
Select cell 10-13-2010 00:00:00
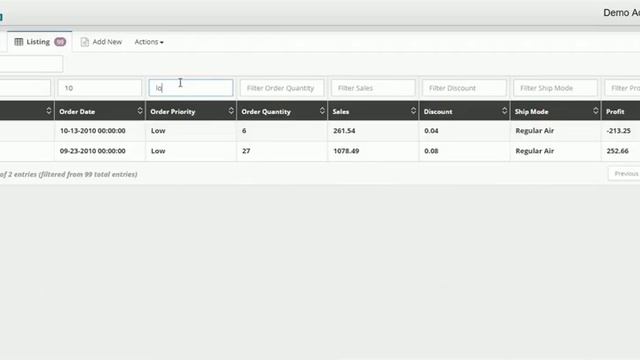tap(93, 131)
